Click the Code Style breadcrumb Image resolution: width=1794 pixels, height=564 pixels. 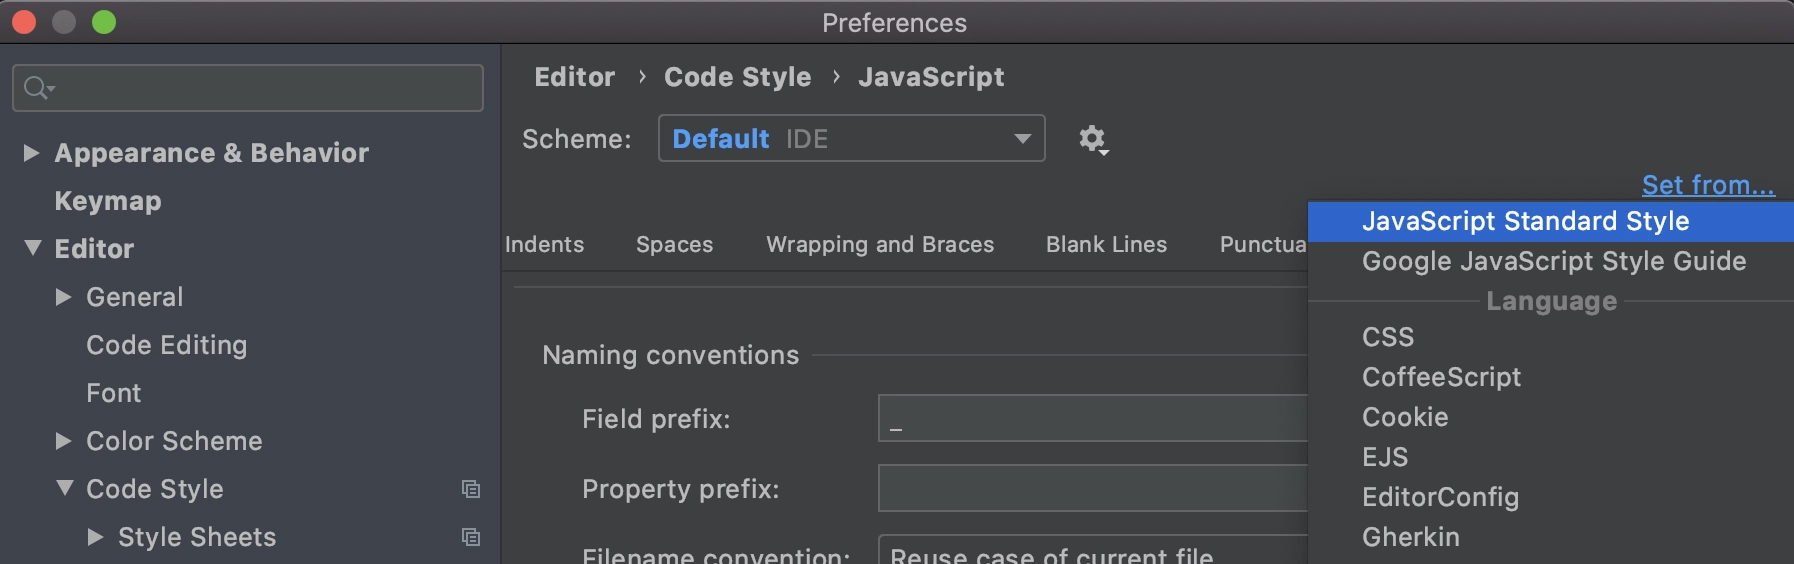coord(738,77)
